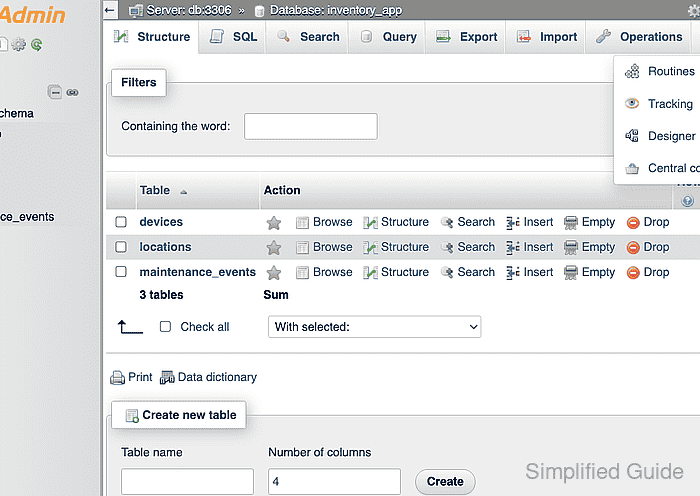Click the Print link
700x496 pixels.
131,377
